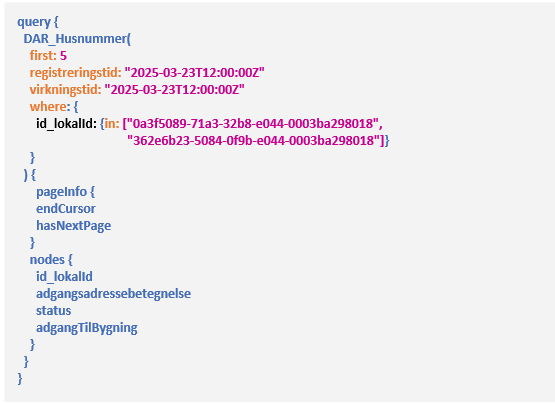Click the status field under nodes

point(53,311)
